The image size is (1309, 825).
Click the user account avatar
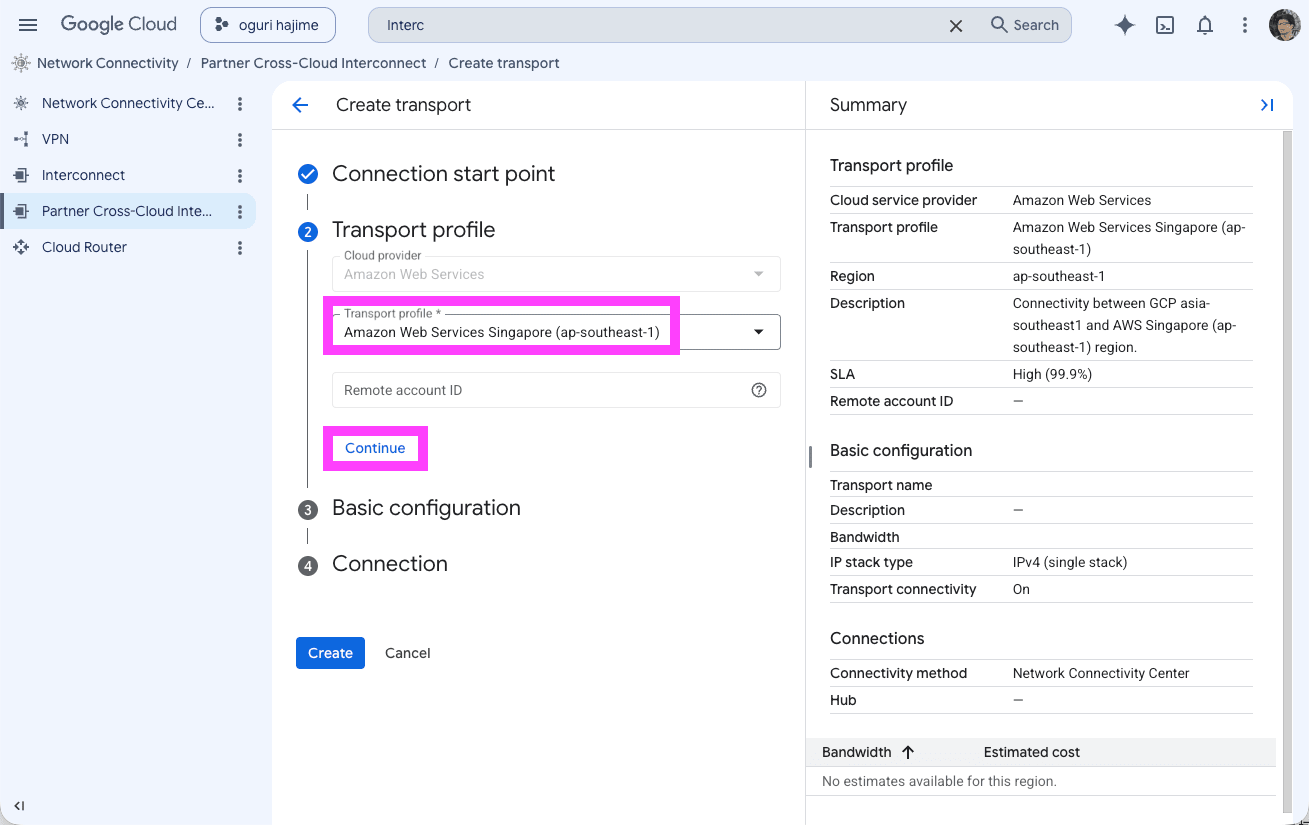(x=1284, y=25)
